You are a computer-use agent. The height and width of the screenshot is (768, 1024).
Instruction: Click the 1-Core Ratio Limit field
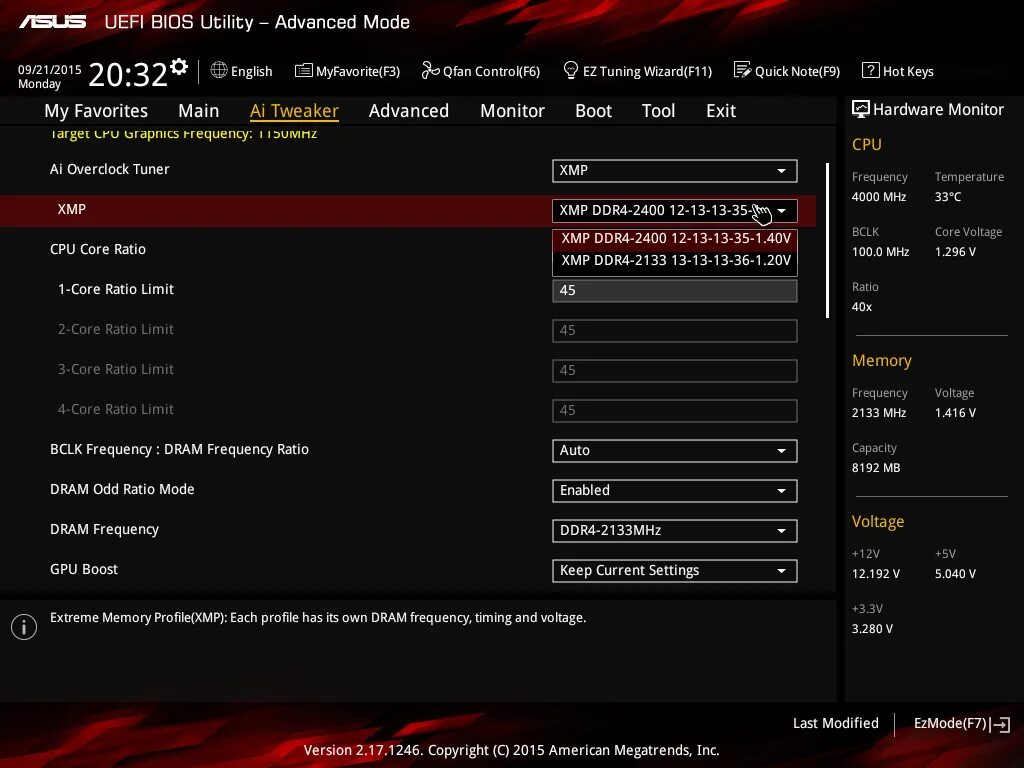[x=675, y=291]
